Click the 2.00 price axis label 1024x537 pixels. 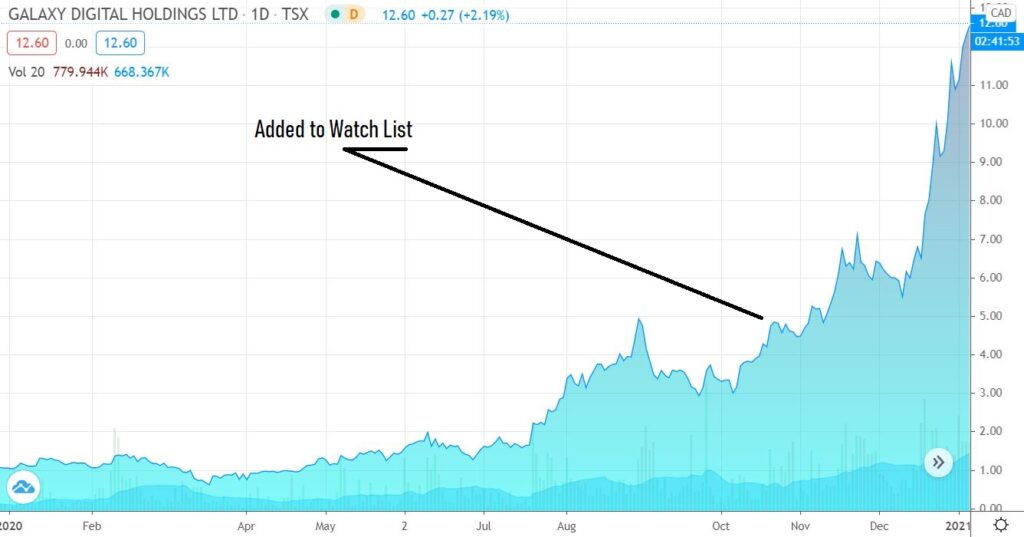coord(991,431)
